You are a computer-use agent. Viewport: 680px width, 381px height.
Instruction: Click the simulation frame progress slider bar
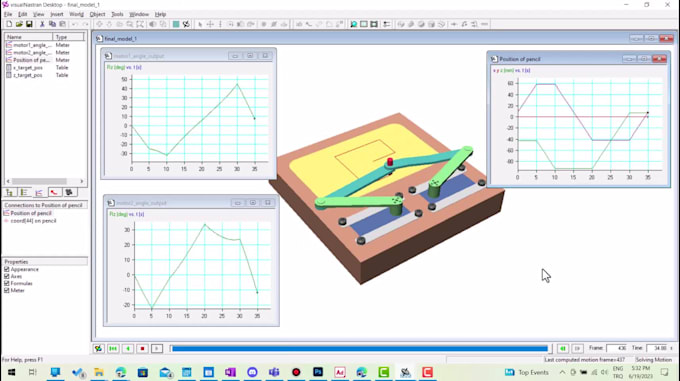pyautogui.click(x=361, y=348)
